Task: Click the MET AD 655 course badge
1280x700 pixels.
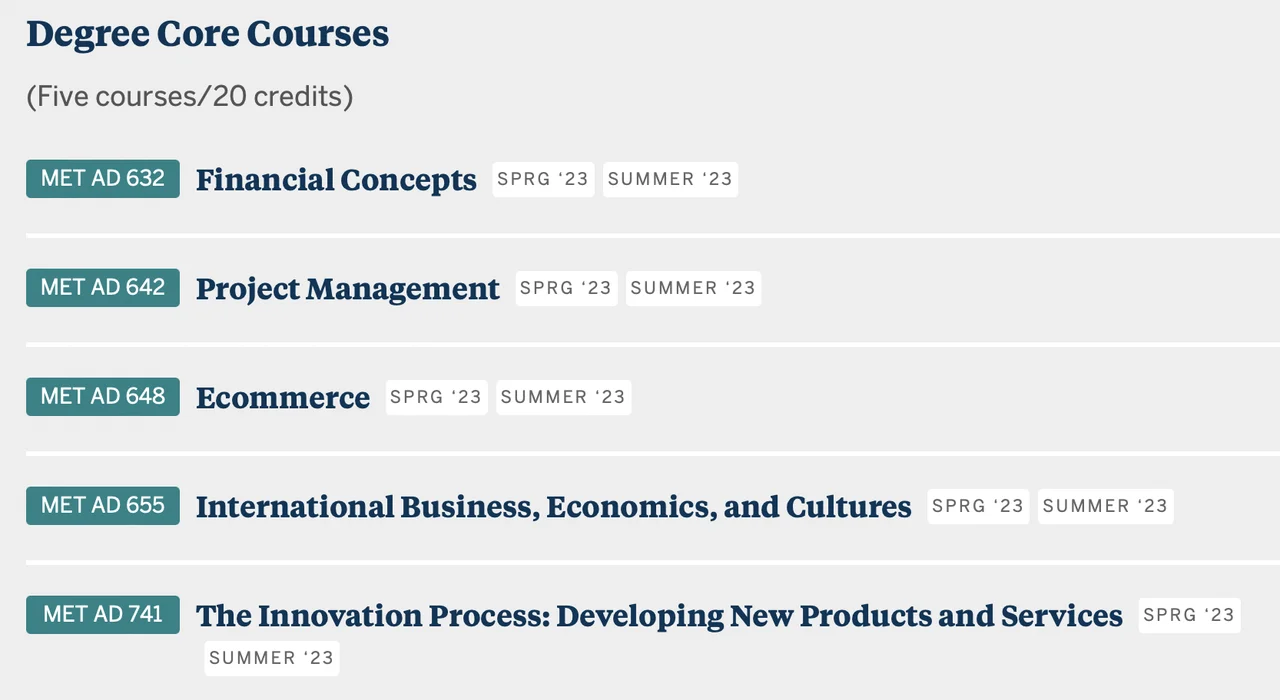Action: point(103,506)
